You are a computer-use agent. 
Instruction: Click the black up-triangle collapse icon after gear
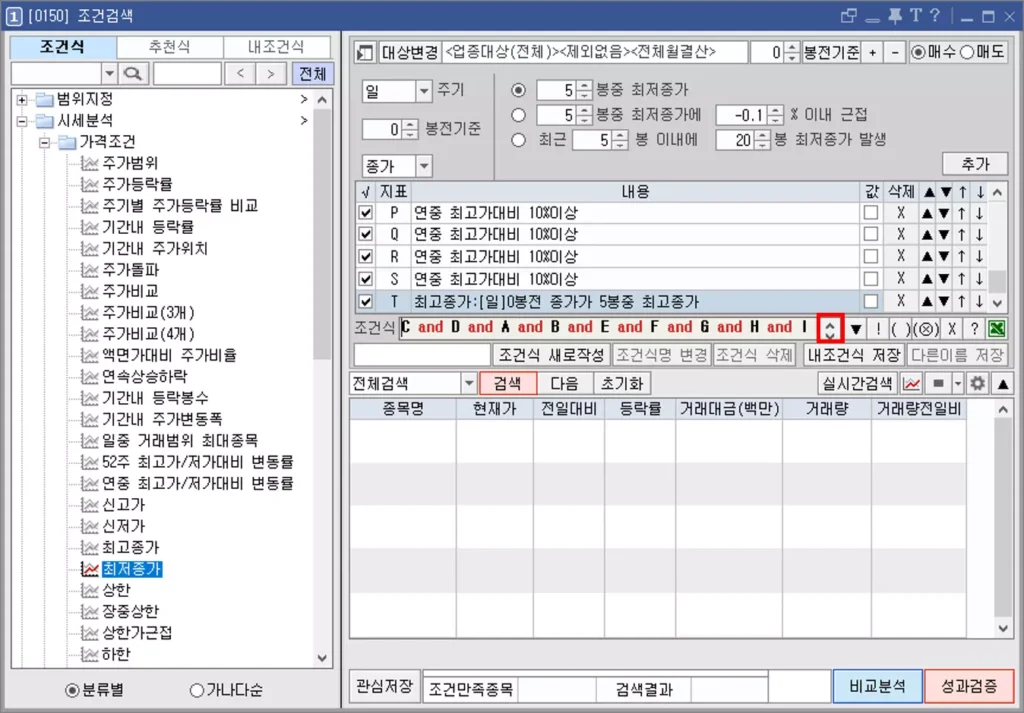1002,384
